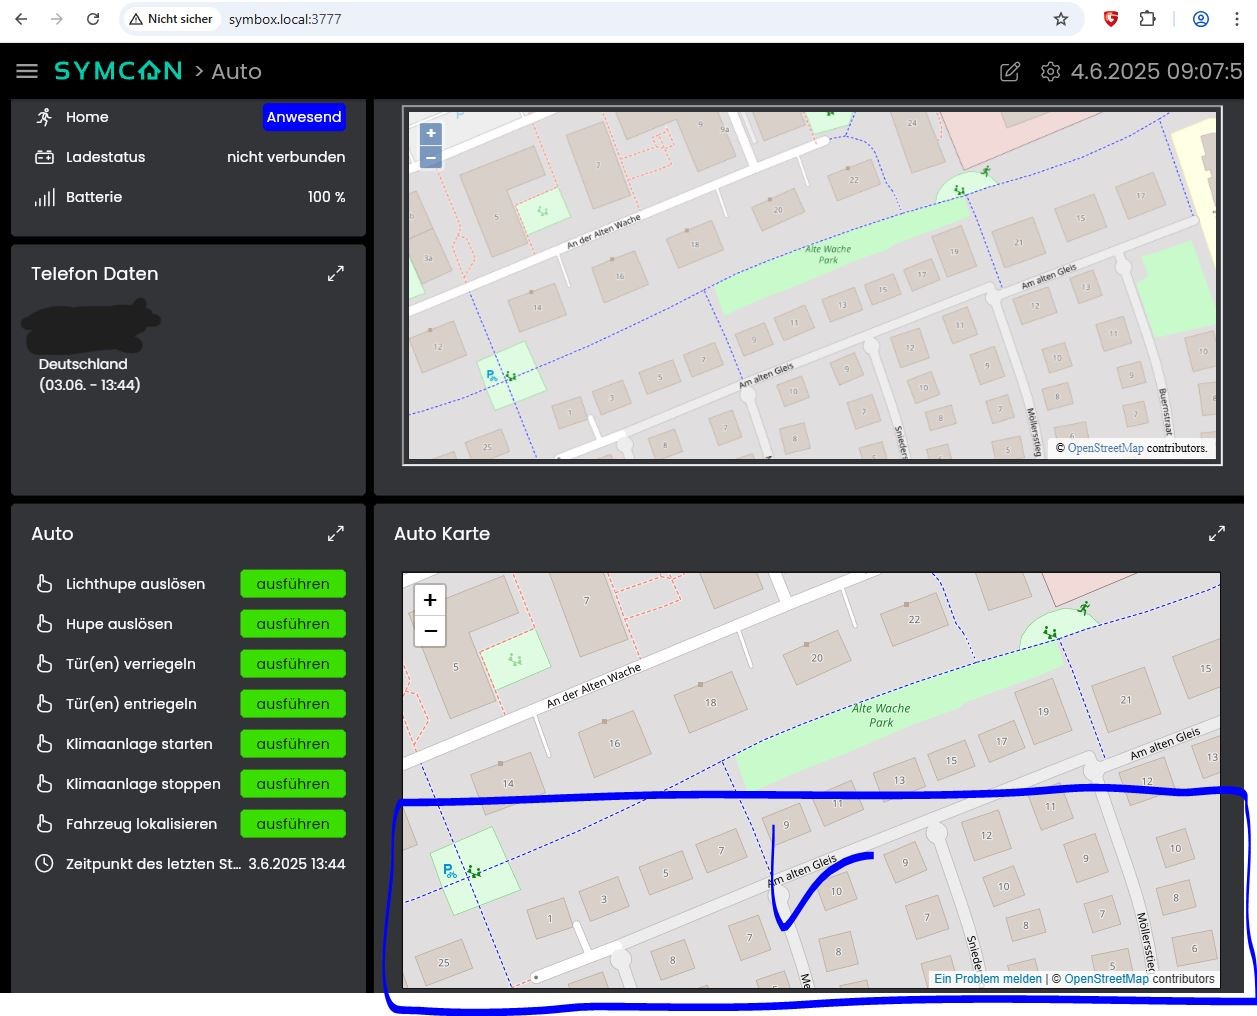Zoom in on the upper map

pos(431,133)
